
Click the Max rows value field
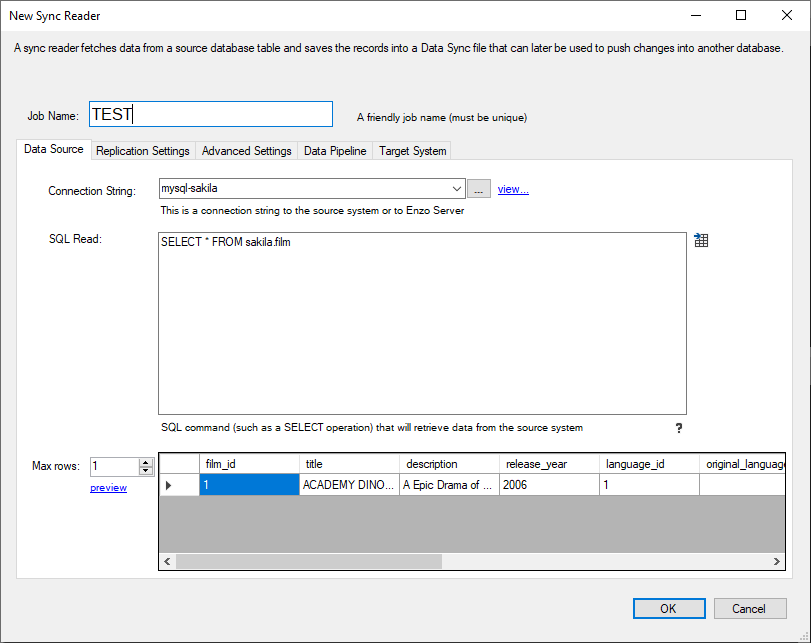coord(115,466)
